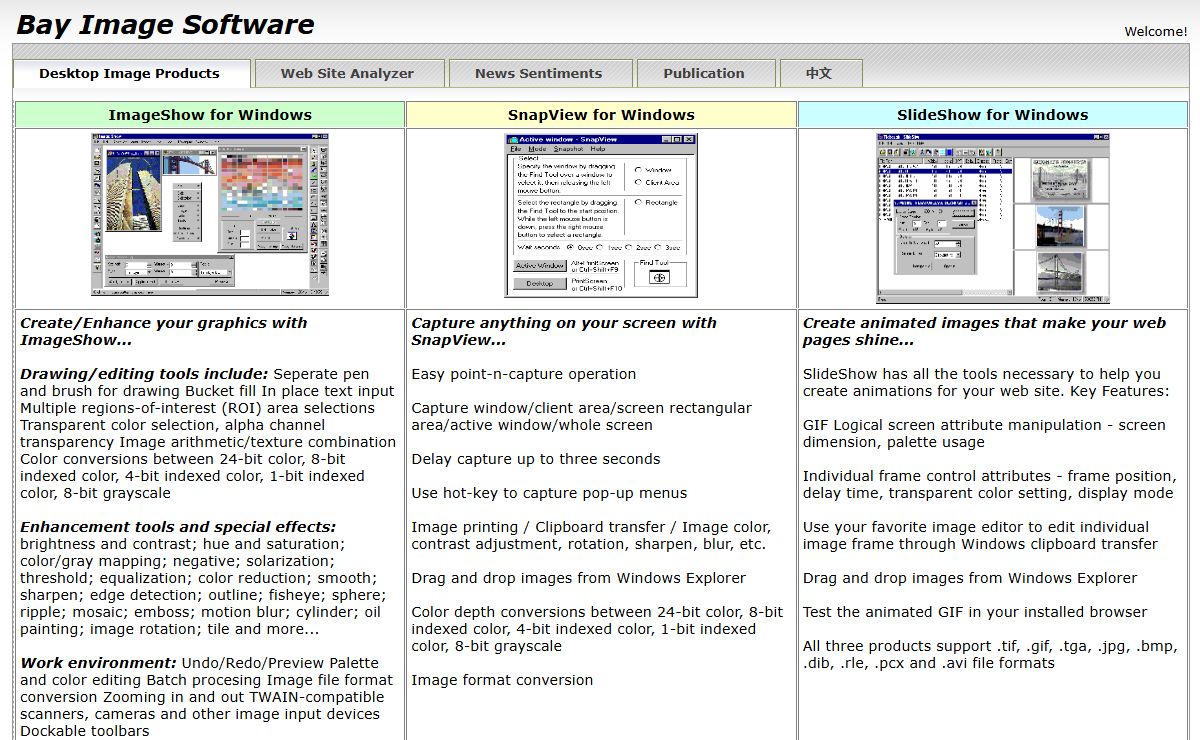The image size is (1200, 740).
Task: Click 'Enhancement tools and special effects:' text
Action: [x=178, y=527]
